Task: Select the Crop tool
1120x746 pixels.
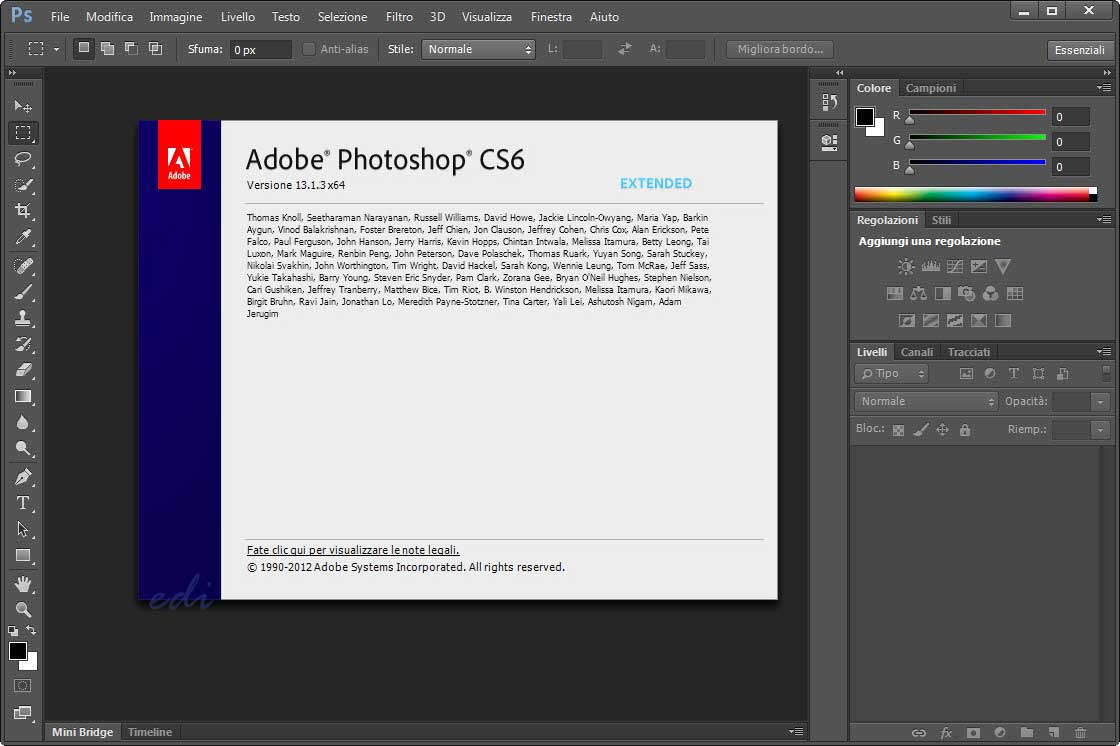Action: pyautogui.click(x=23, y=211)
